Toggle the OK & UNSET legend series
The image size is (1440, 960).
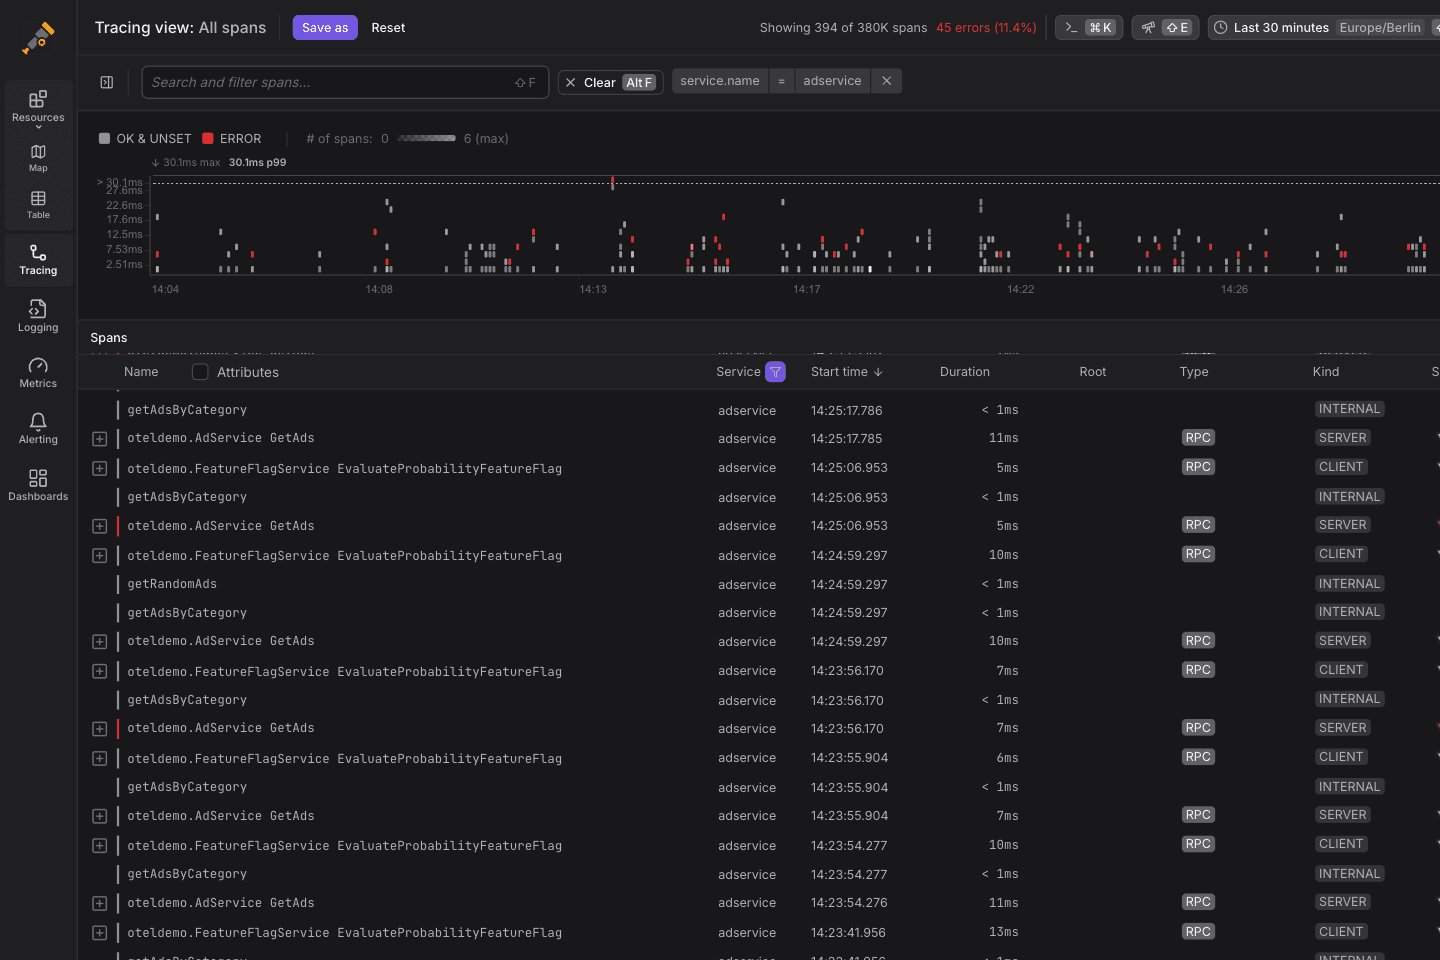145,139
